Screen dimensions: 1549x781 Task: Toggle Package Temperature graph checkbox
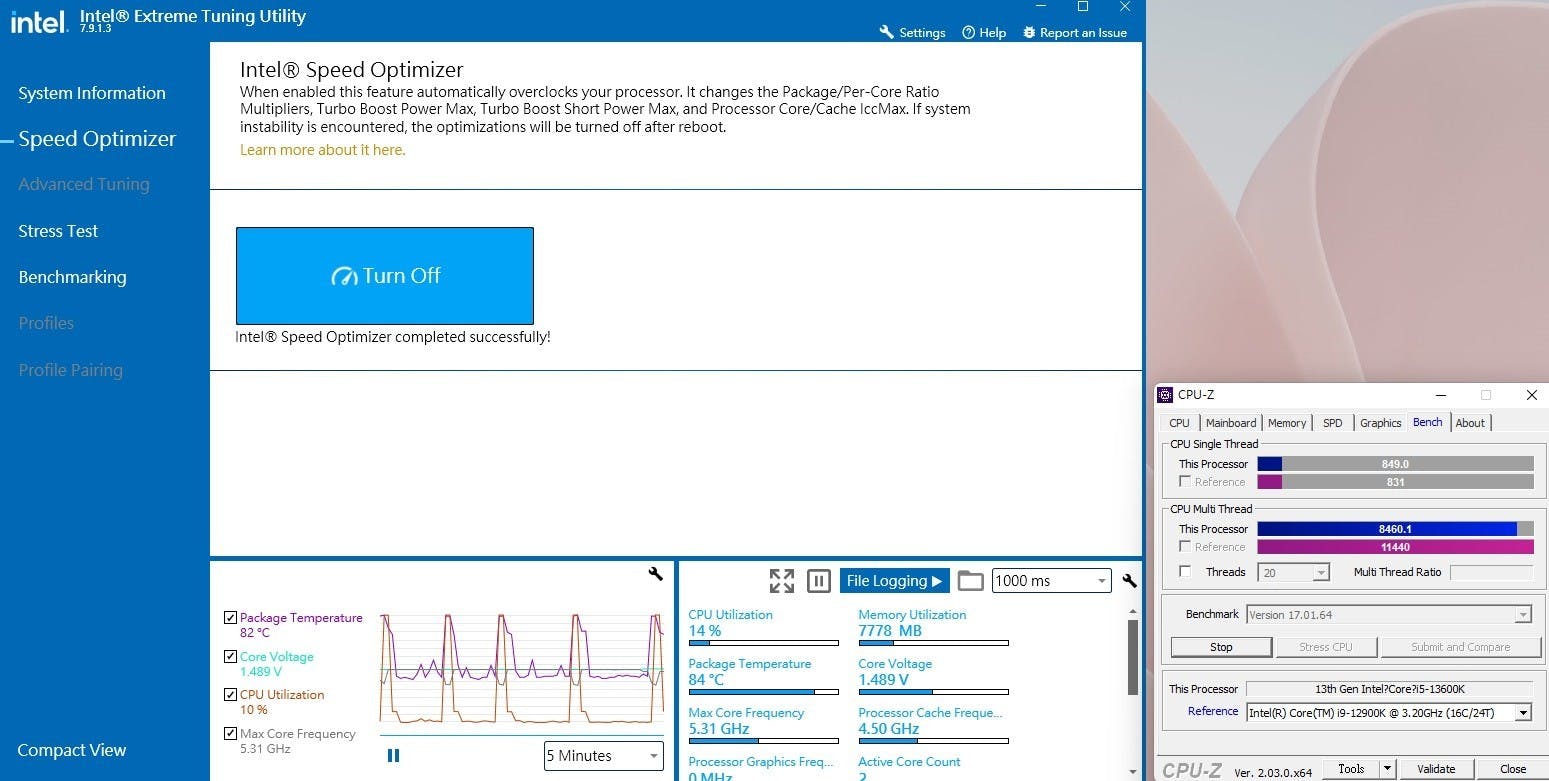tap(231, 618)
